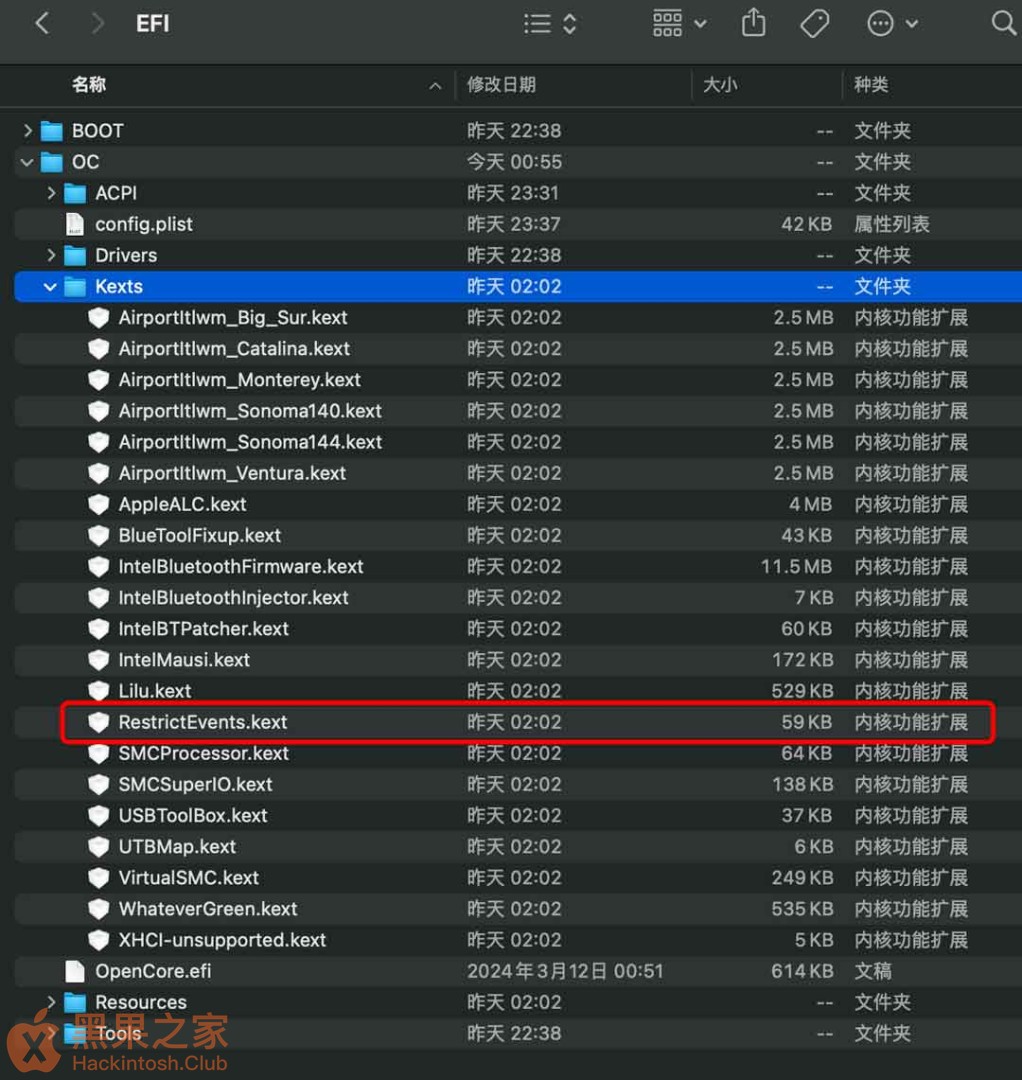Click the SMCProcessor.kext file name
The height and width of the screenshot is (1080, 1022).
[203, 754]
